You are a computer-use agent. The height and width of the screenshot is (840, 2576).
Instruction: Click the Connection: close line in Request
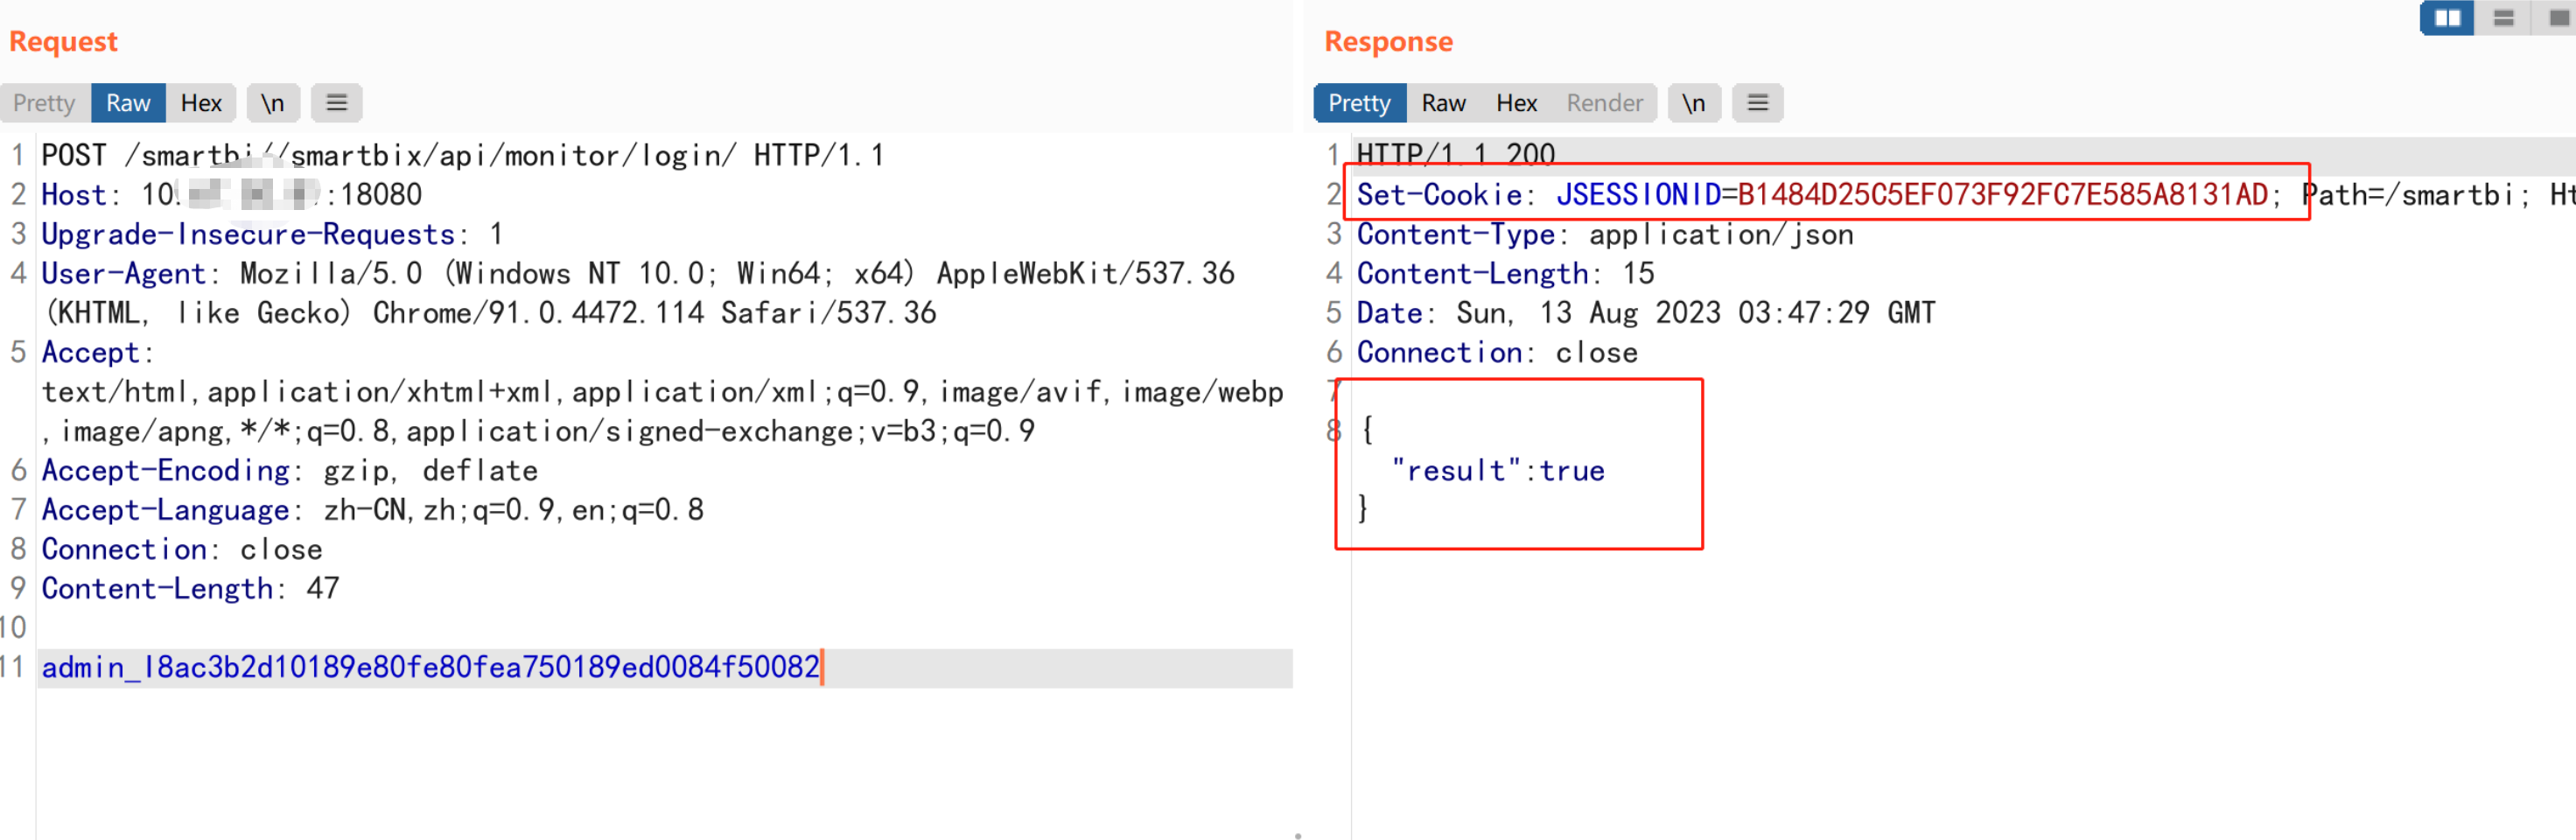pyautogui.click(x=181, y=550)
